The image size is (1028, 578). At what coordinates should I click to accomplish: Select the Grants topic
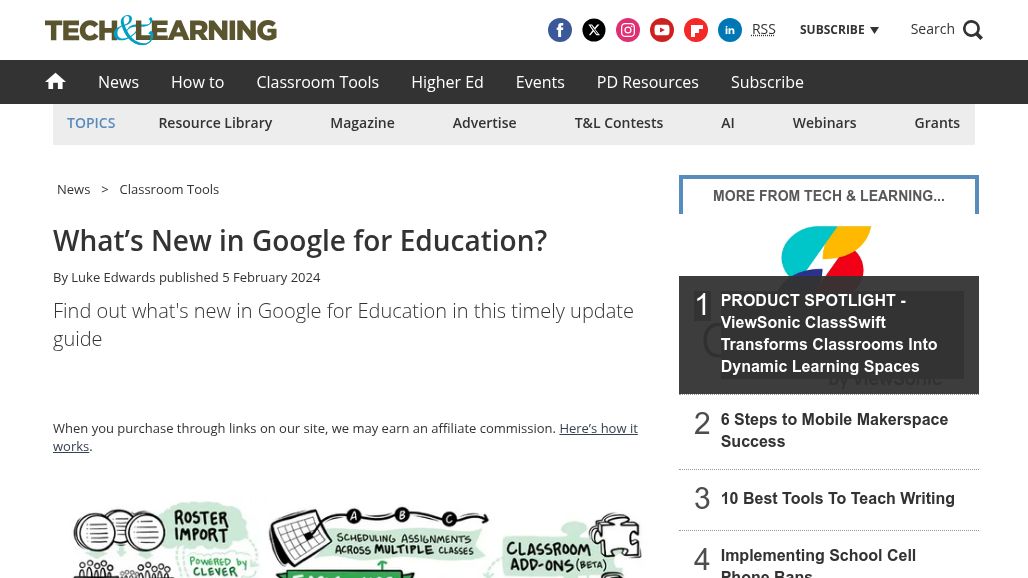click(x=937, y=123)
